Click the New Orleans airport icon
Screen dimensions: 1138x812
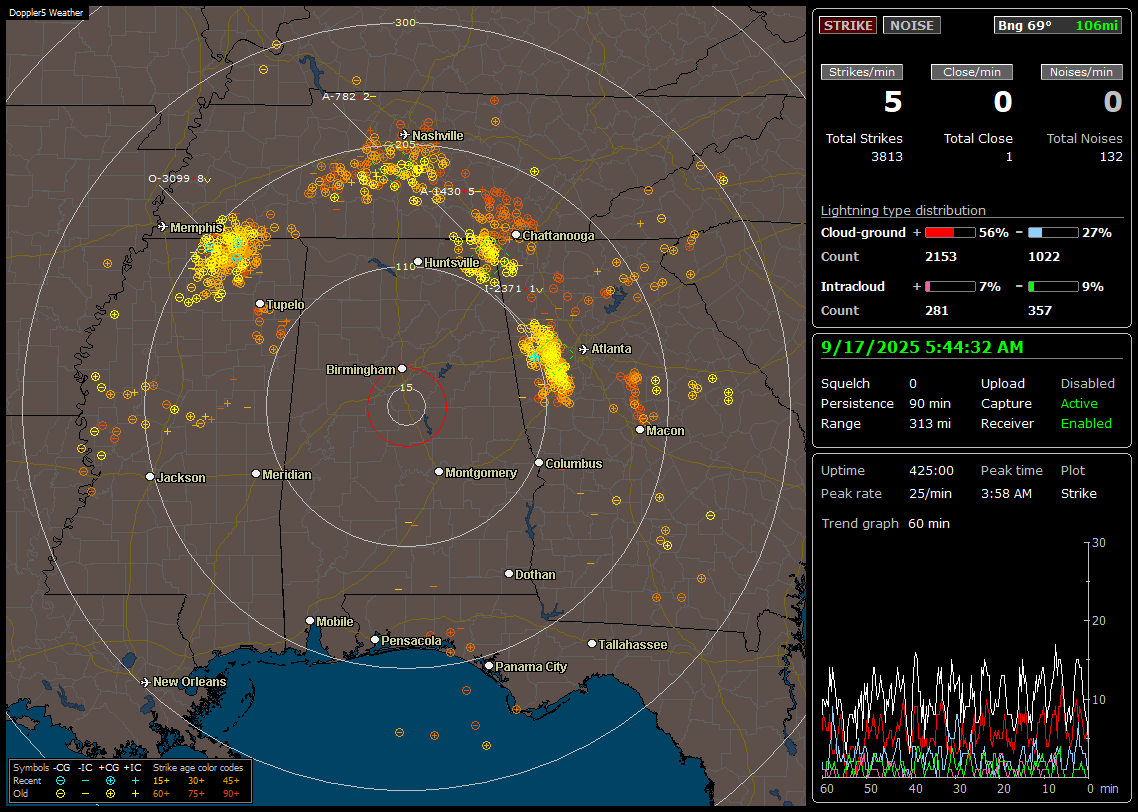coord(145,682)
